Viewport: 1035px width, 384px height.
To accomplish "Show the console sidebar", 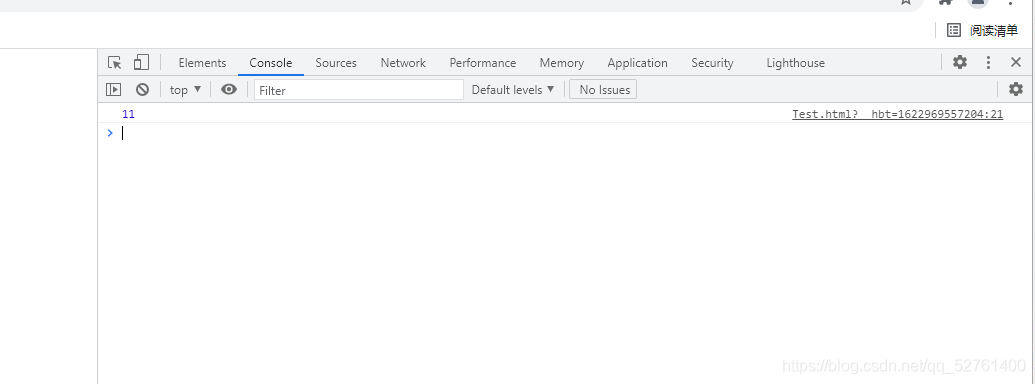I will click(x=114, y=89).
